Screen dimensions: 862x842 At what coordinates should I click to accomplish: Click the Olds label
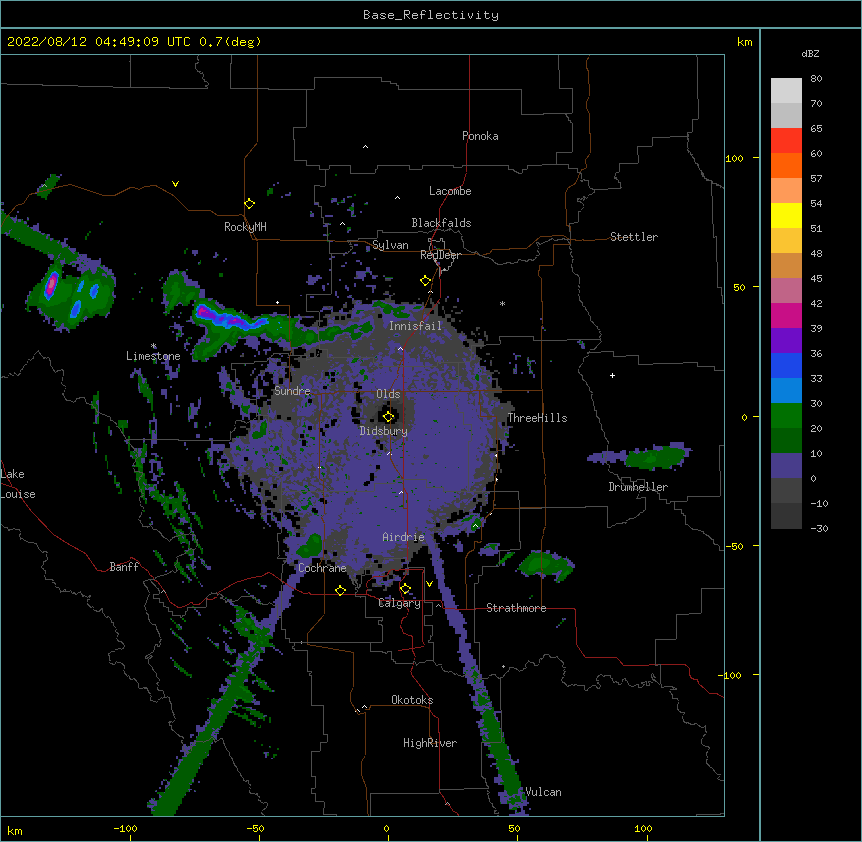tap(388, 394)
